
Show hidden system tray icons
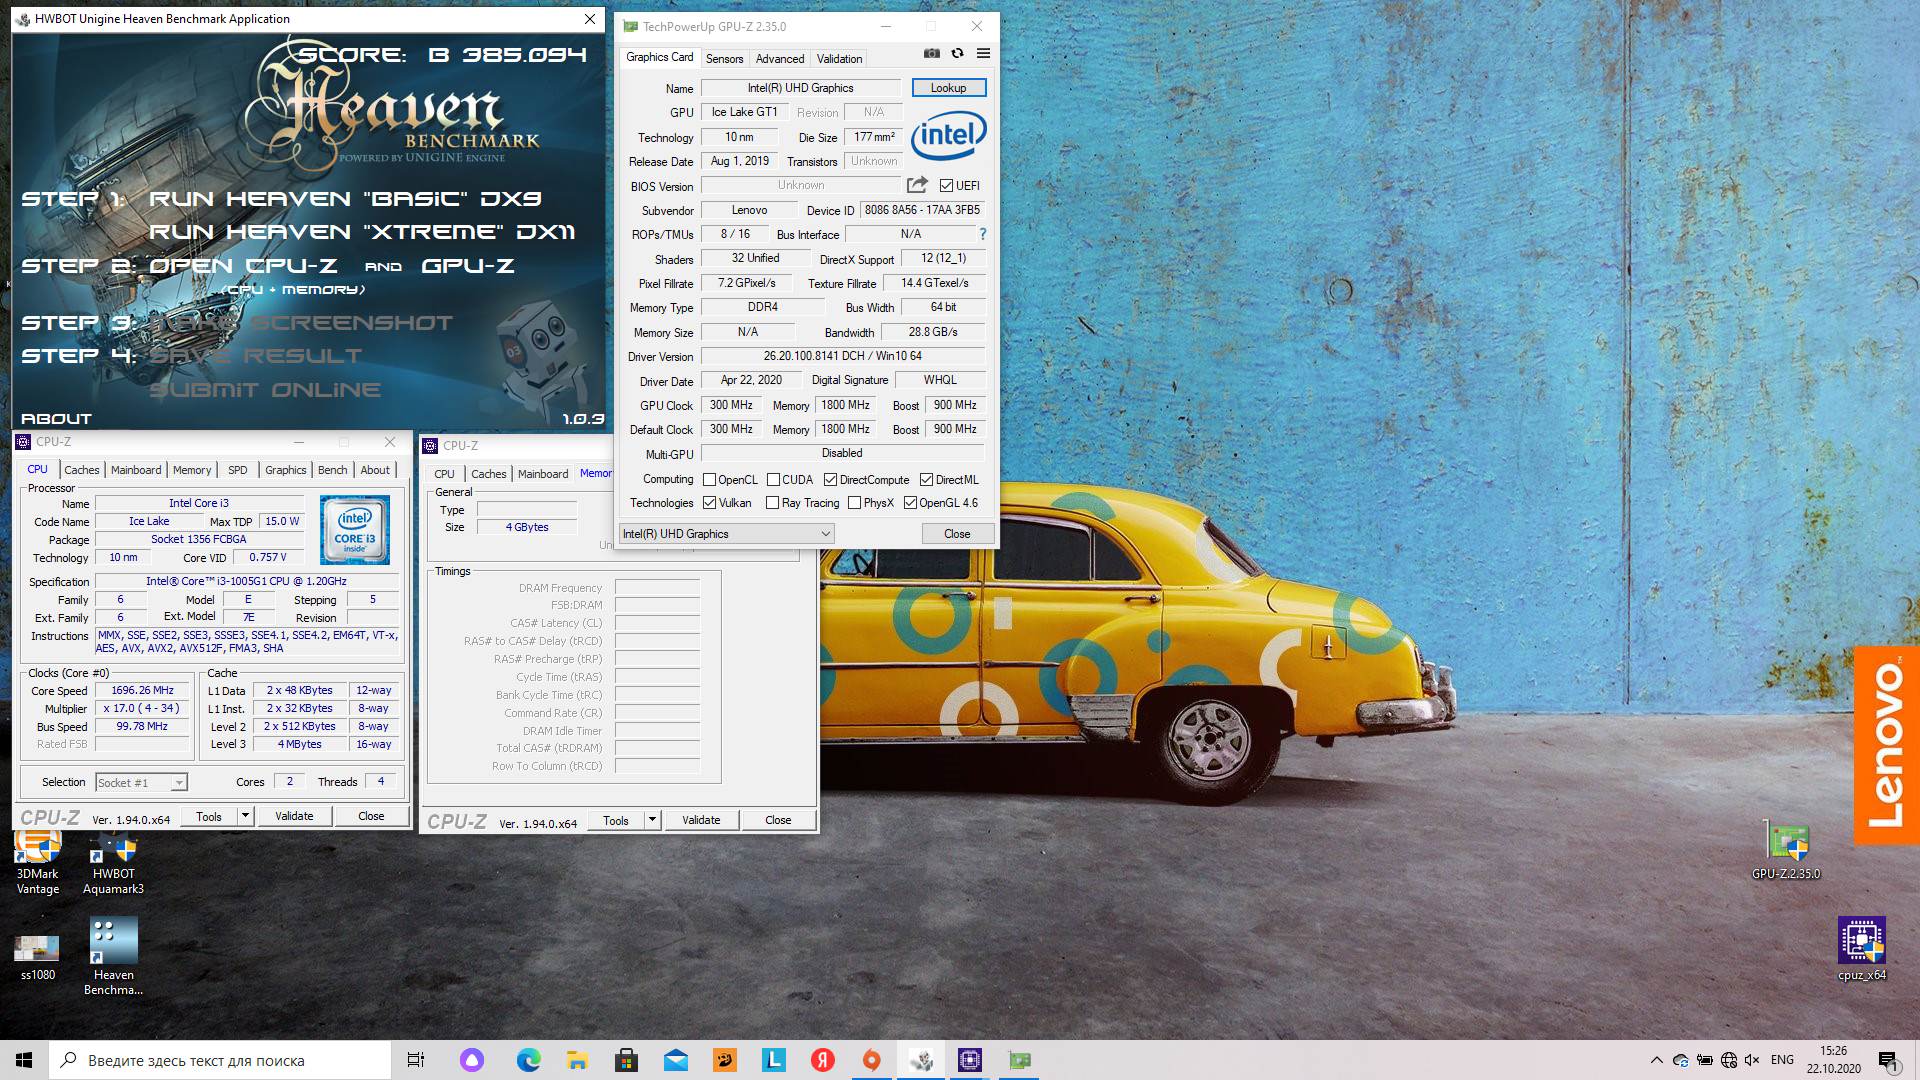tap(1657, 1060)
